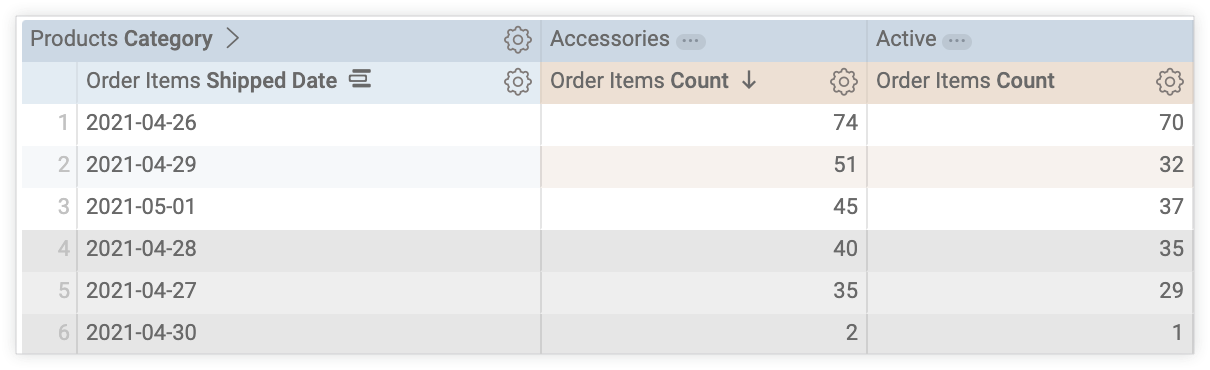The image size is (1210, 370).
Task: Click Accessories count value 51
Action: 845,165
